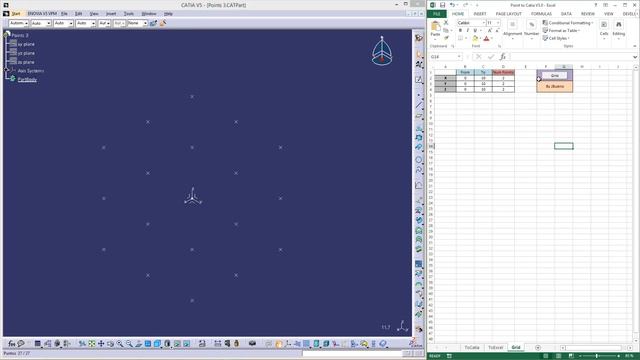Open the font size 11 dropdown in Excel
640x360 pixels.
tap(498, 23)
